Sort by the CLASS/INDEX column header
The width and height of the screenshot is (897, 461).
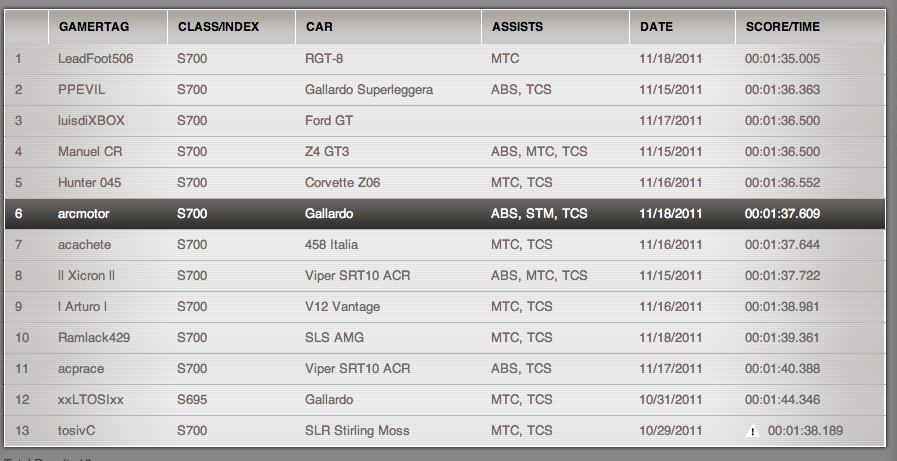pyautogui.click(x=218, y=27)
